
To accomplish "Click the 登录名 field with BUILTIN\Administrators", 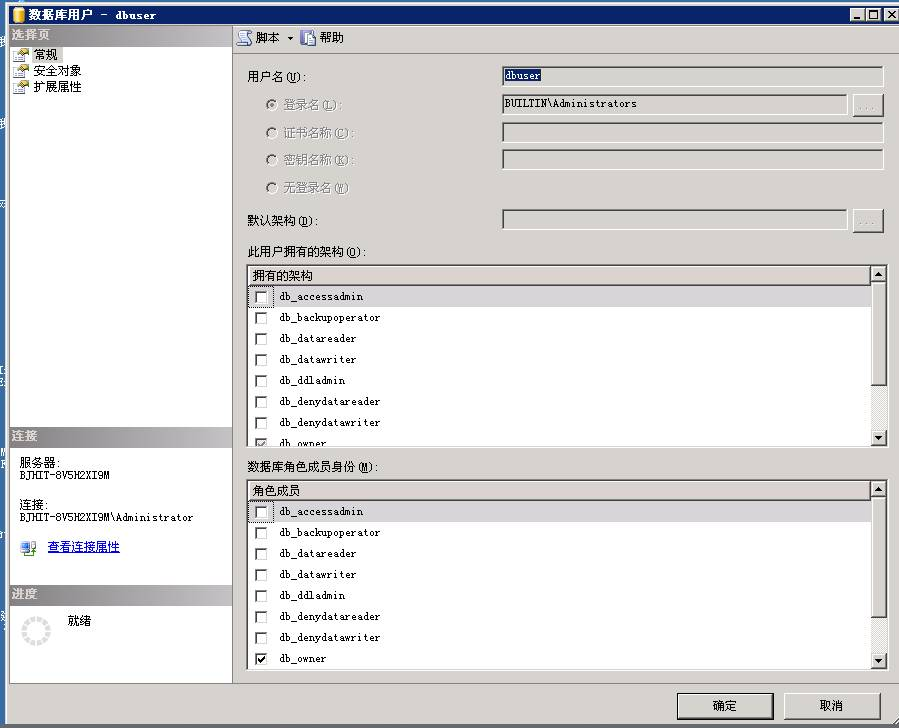I will (674, 104).
